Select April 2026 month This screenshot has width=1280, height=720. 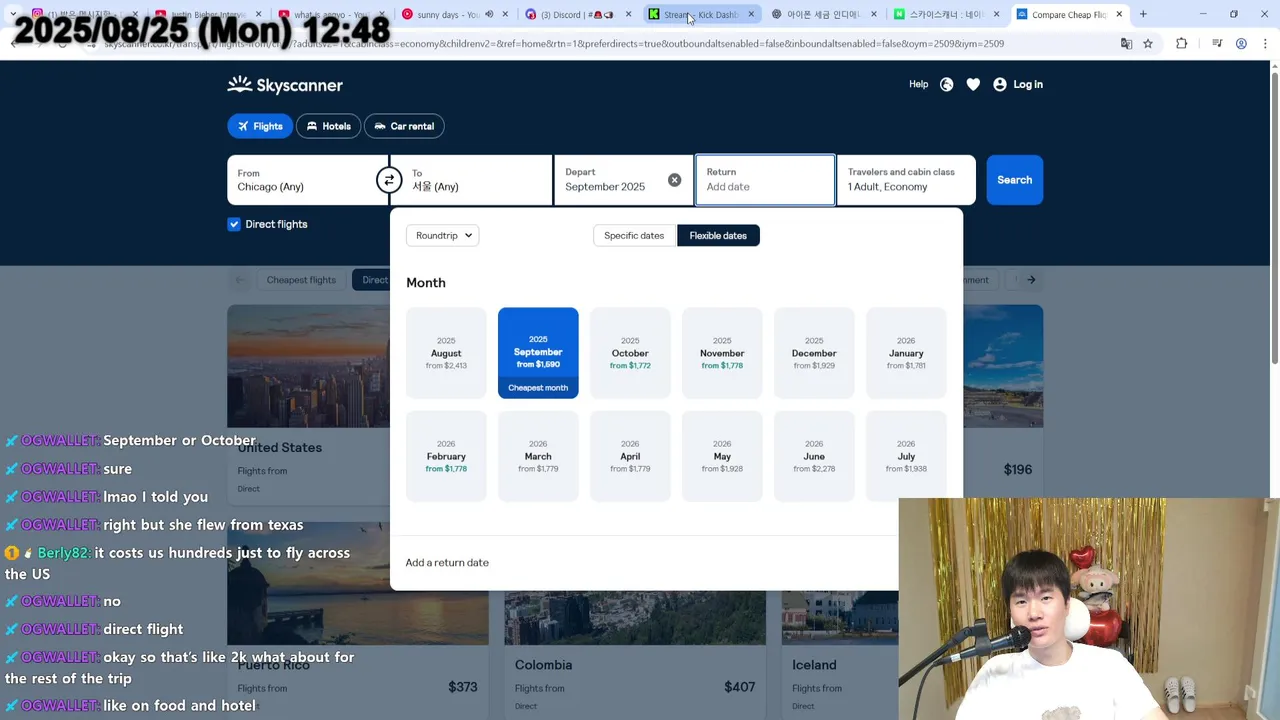coord(630,456)
